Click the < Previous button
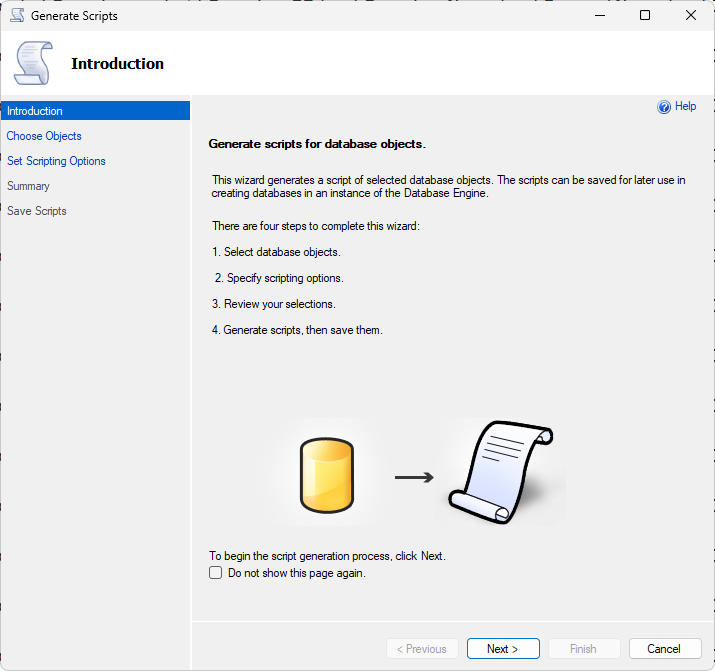The height and width of the screenshot is (671, 715). pyautogui.click(x=422, y=649)
